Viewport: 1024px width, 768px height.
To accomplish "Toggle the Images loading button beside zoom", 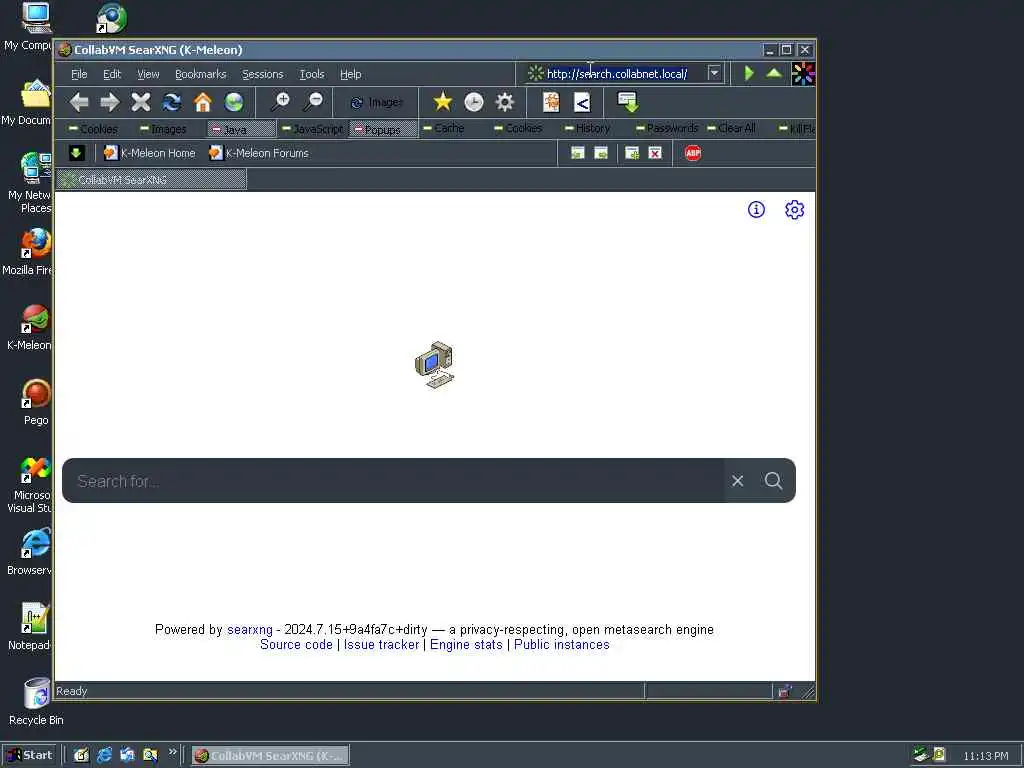I will click(377, 102).
